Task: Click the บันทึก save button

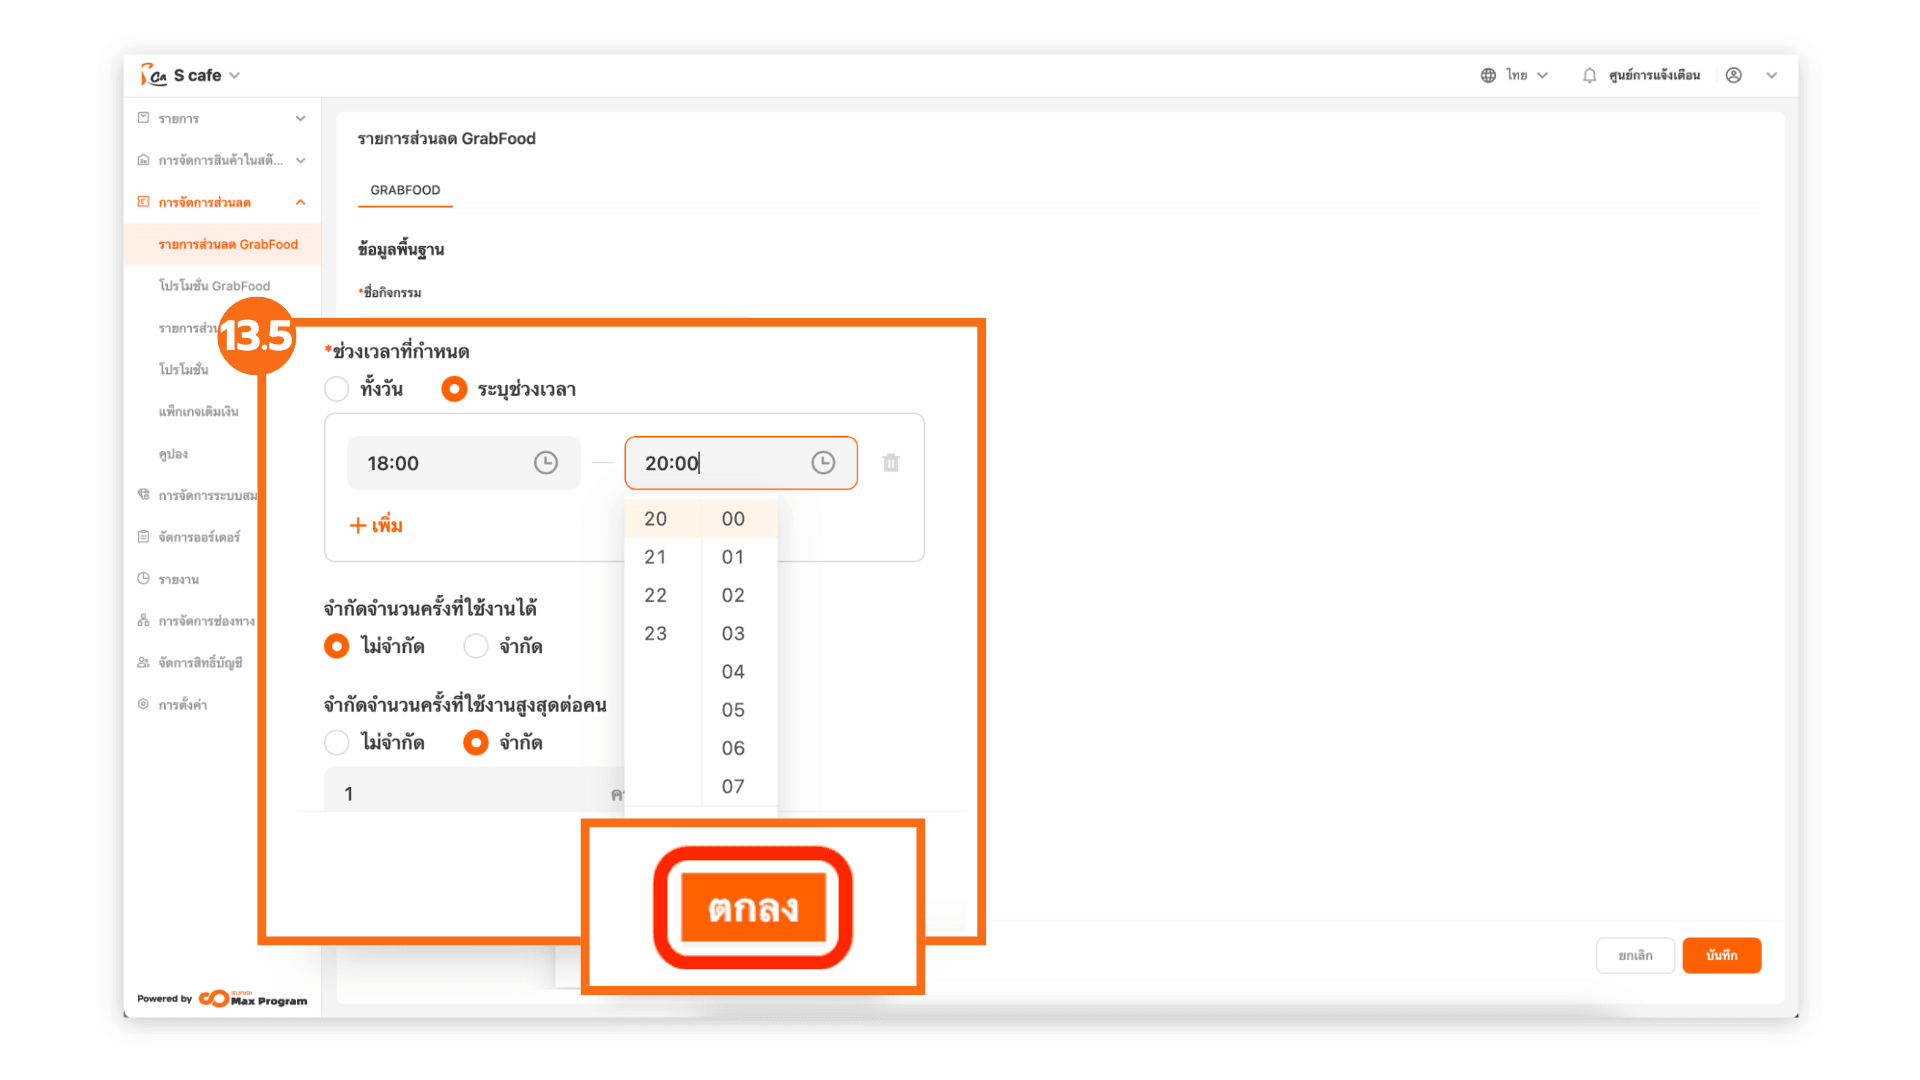Action: (x=1721, y=955)
